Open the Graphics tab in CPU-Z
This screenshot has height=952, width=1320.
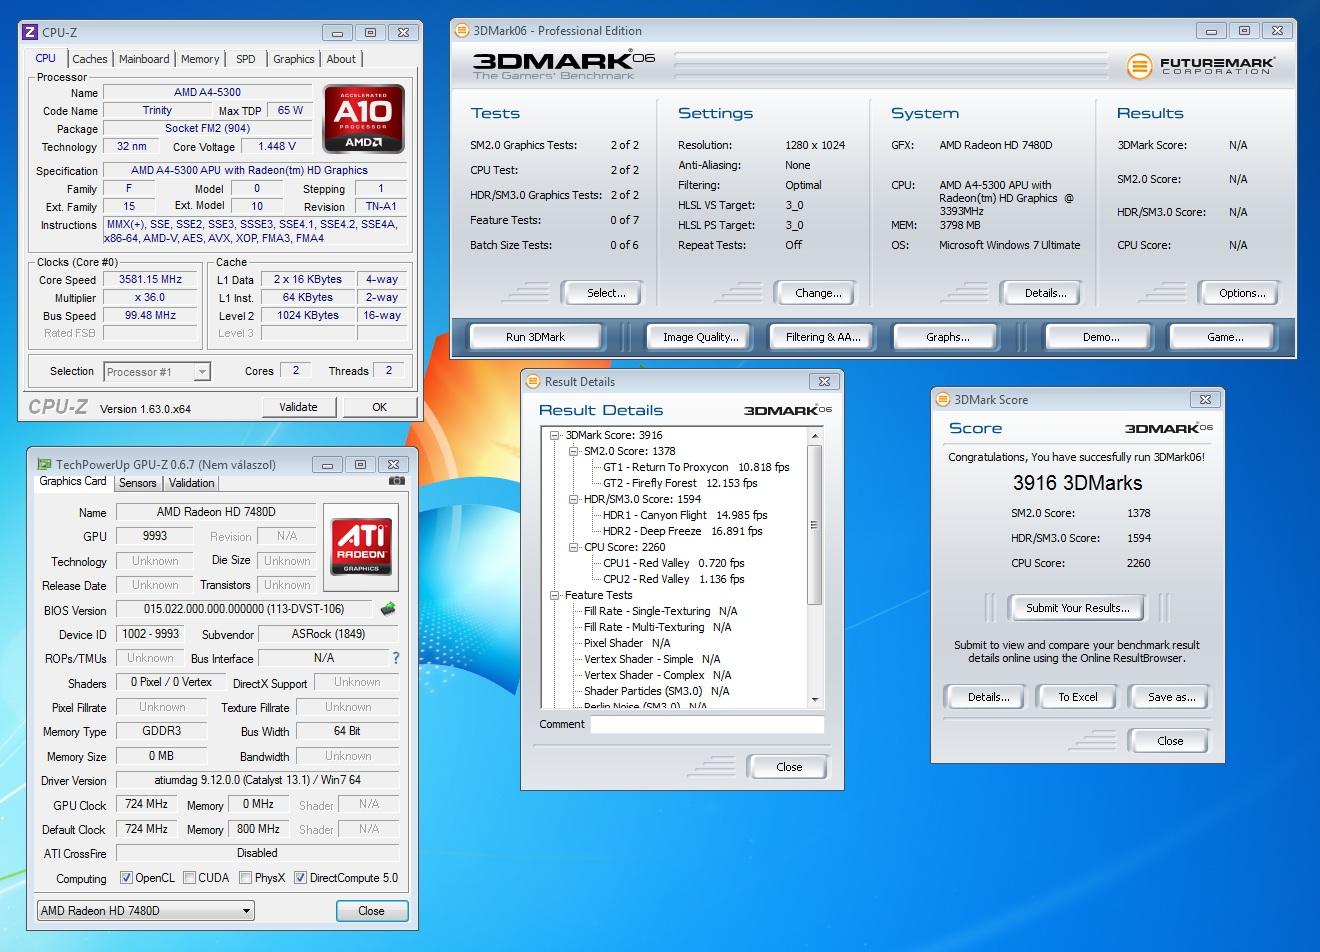click(x=294, y=59)
